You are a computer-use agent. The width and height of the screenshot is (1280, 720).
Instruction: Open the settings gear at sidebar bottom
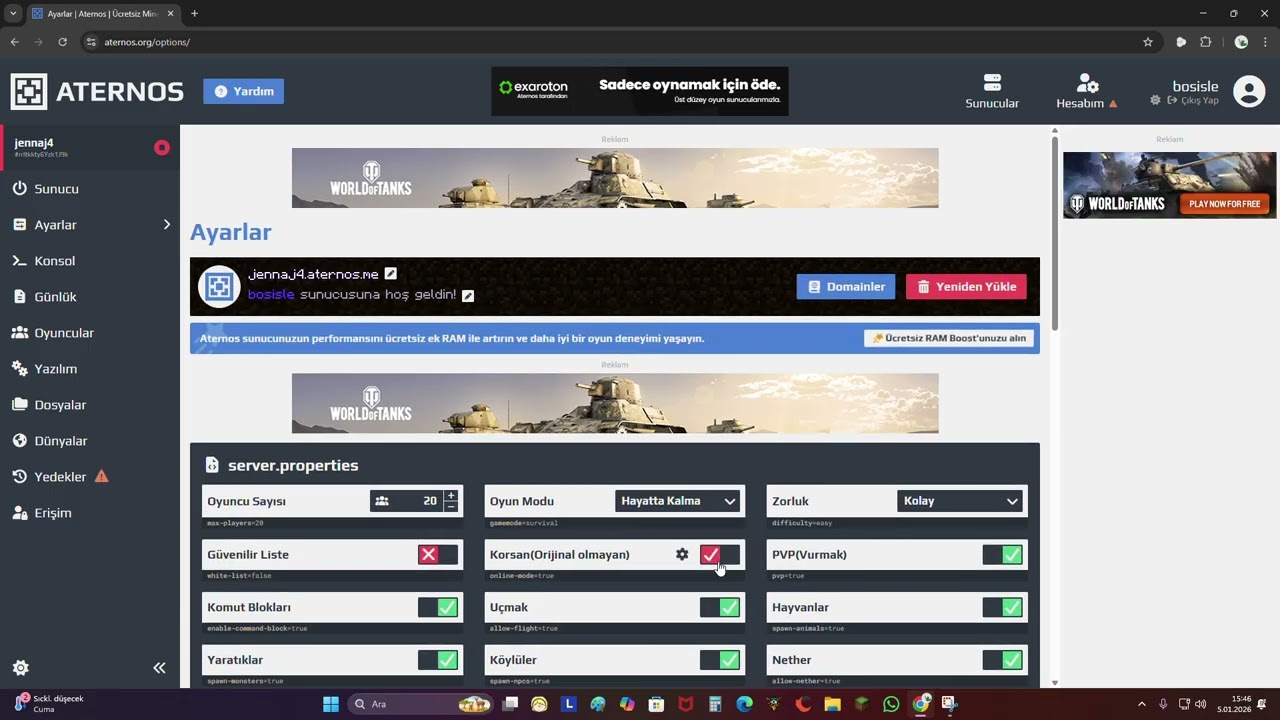pos(20,668)
